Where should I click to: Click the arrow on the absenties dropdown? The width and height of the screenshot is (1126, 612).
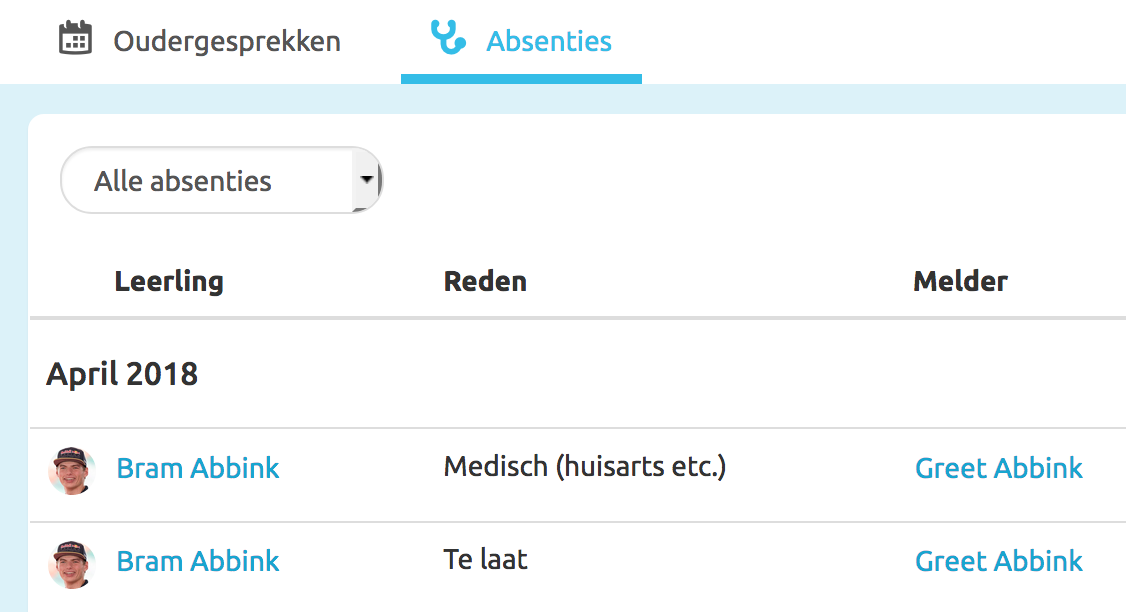pos(367,180)
